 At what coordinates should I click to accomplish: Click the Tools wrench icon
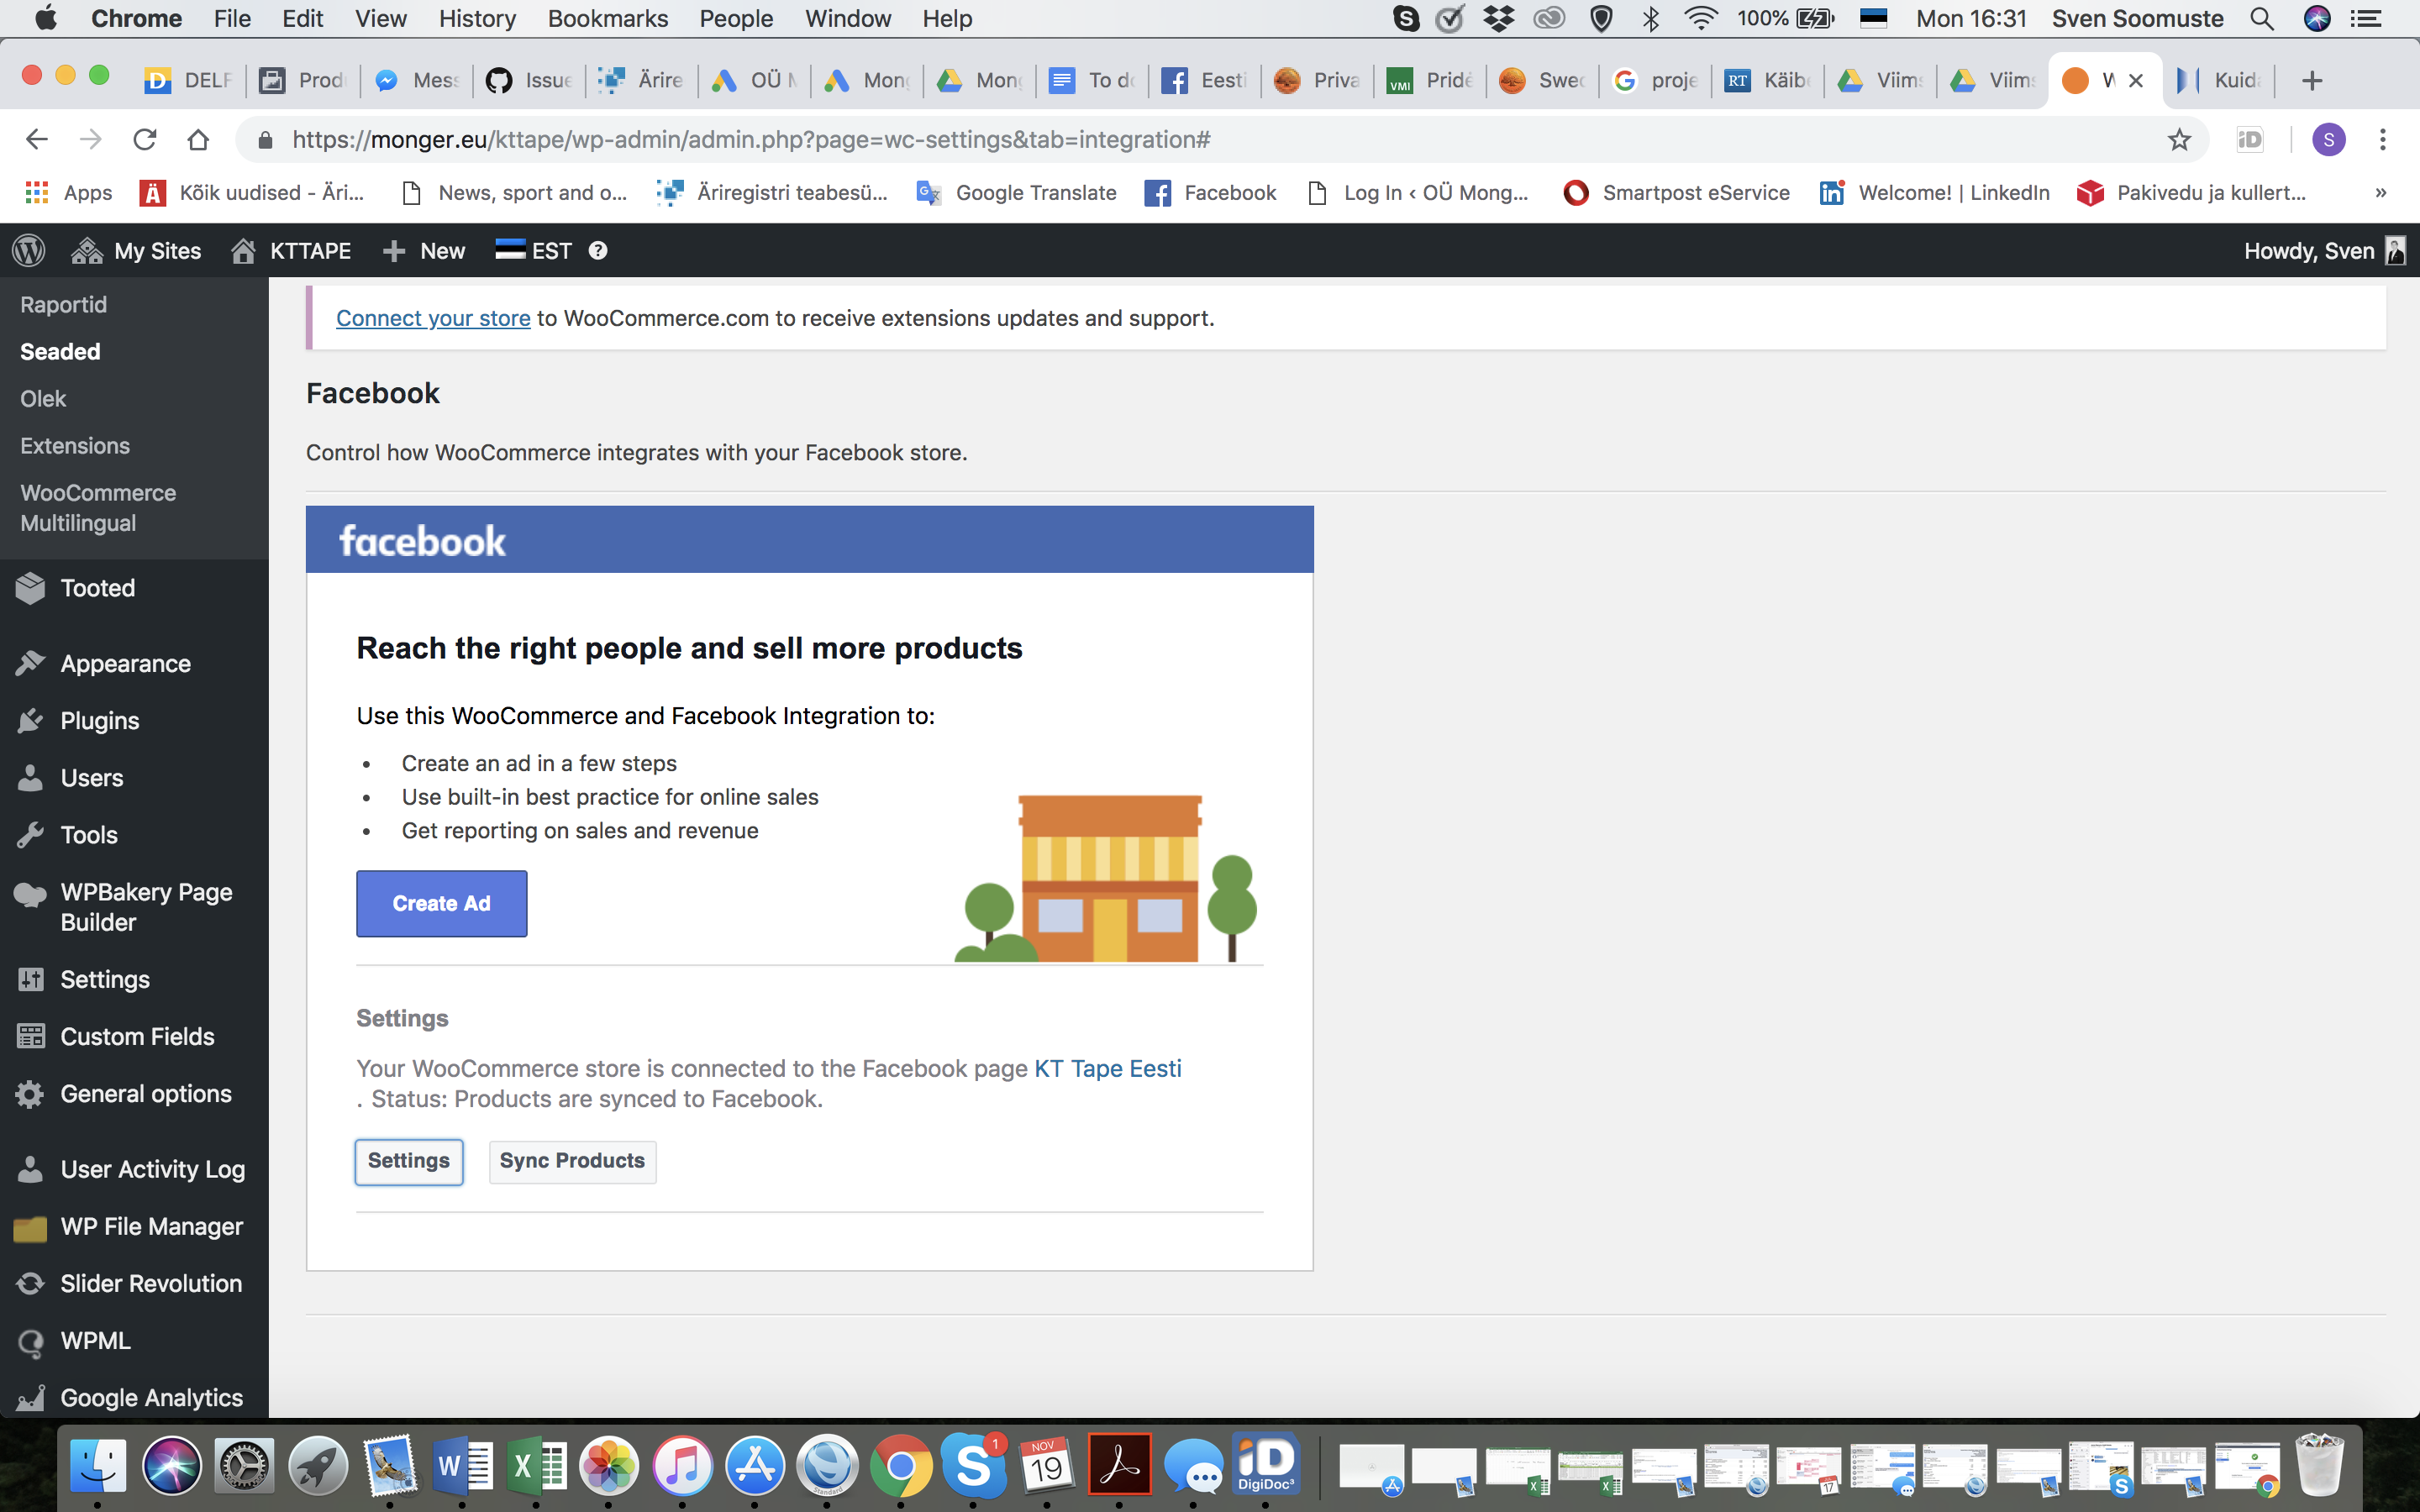click(x=31, y=834)
